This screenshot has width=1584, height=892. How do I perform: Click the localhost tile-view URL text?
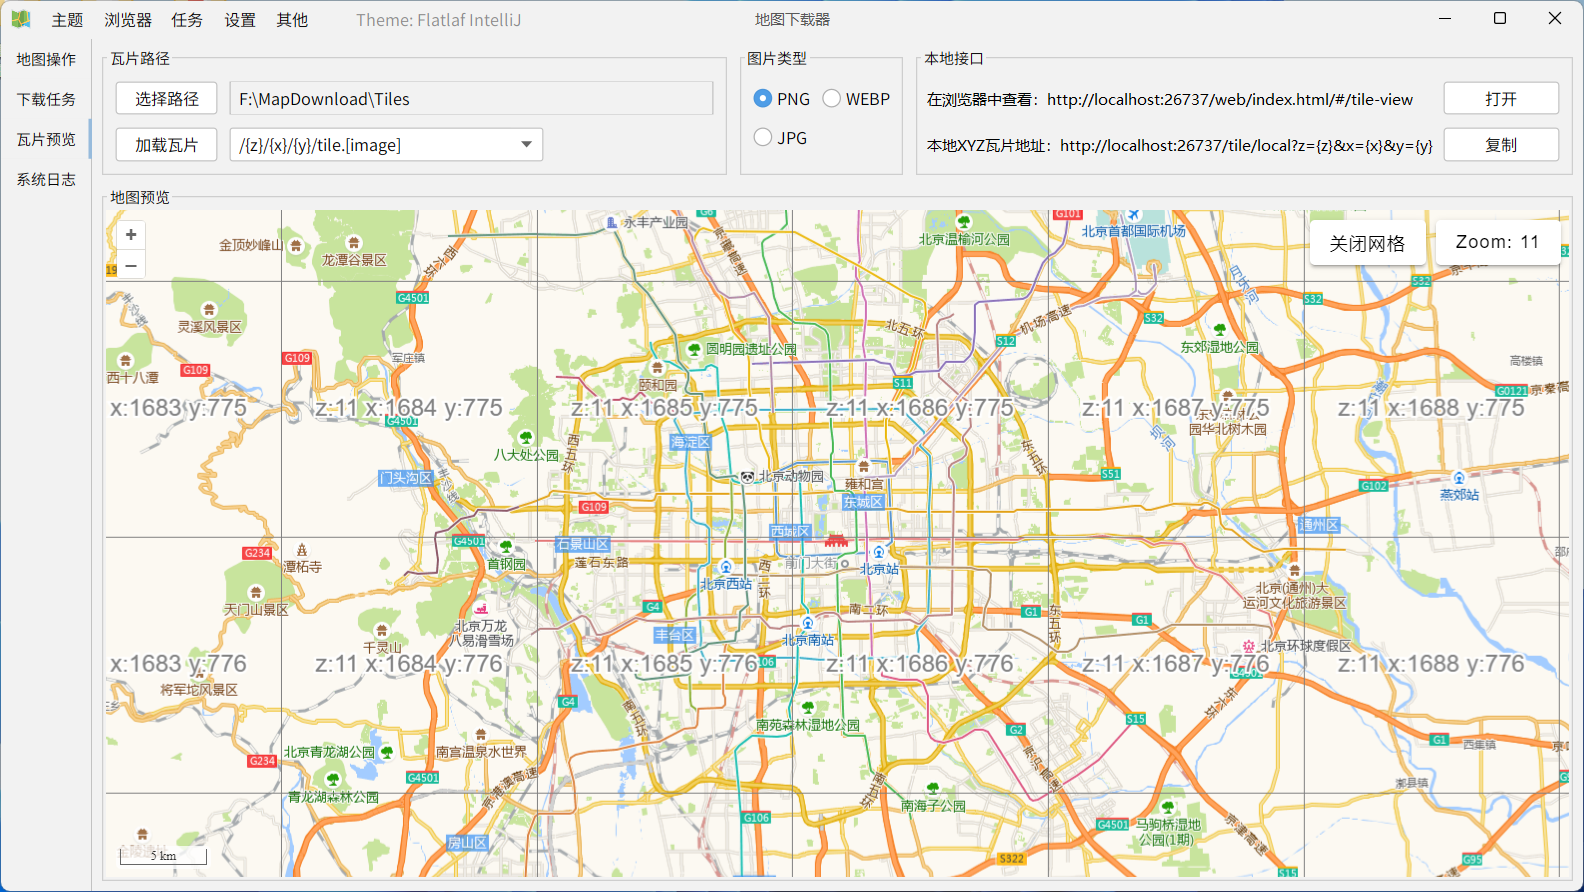(1230, 99)
